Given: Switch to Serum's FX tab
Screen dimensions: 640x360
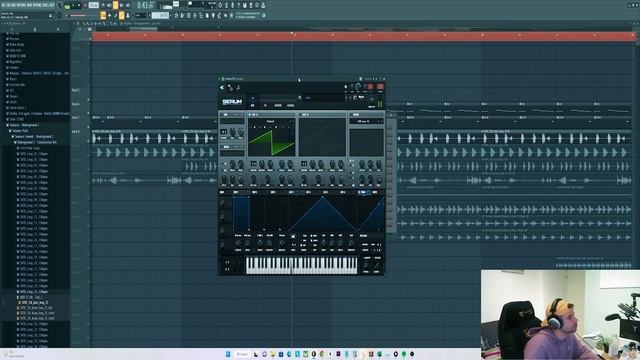Looking at the screenshot, I should click(265, 105).
